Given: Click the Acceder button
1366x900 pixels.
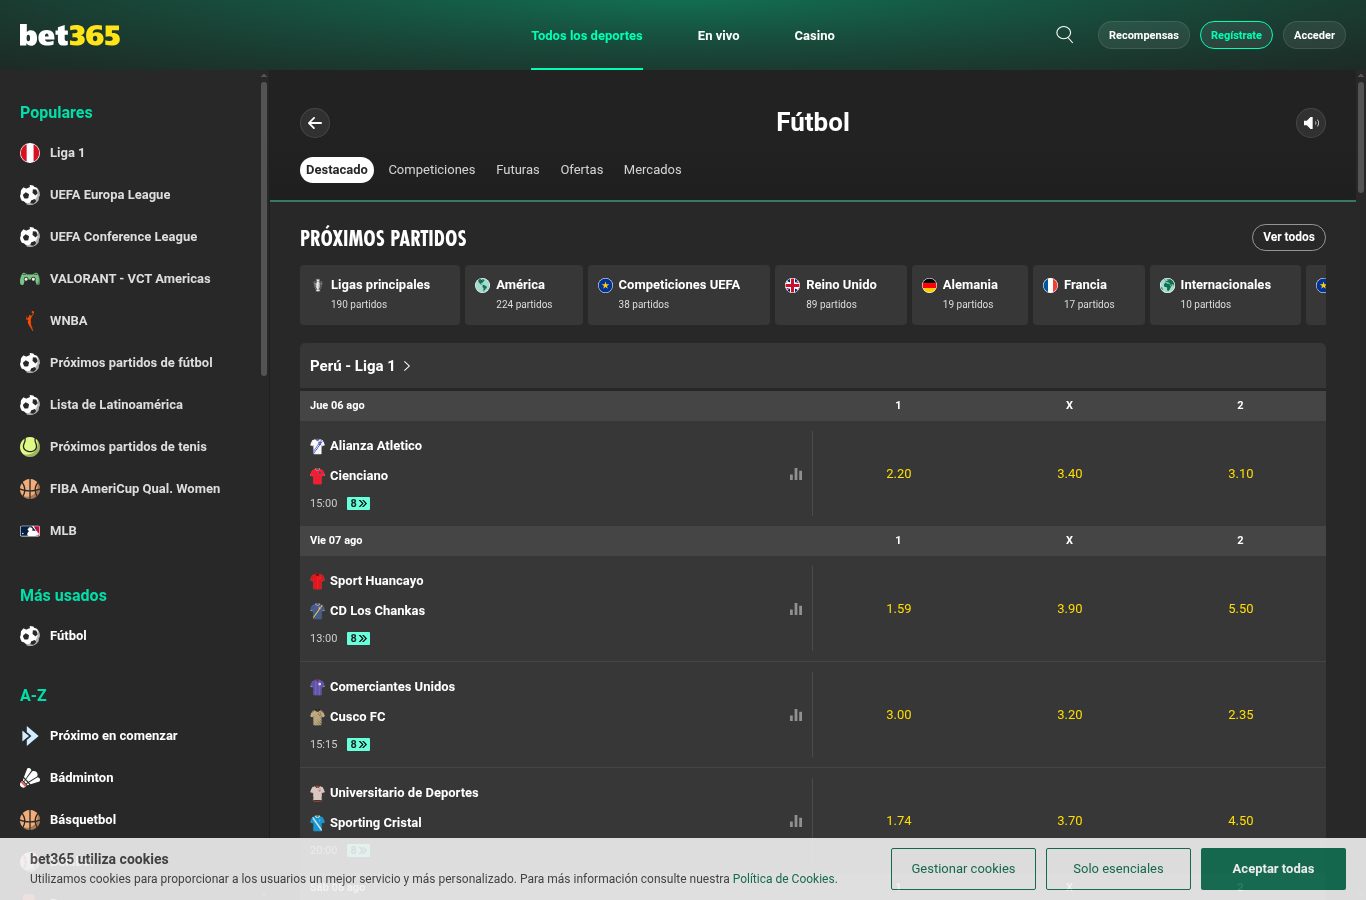Looking at the screenshot, I should point(1315,35).
